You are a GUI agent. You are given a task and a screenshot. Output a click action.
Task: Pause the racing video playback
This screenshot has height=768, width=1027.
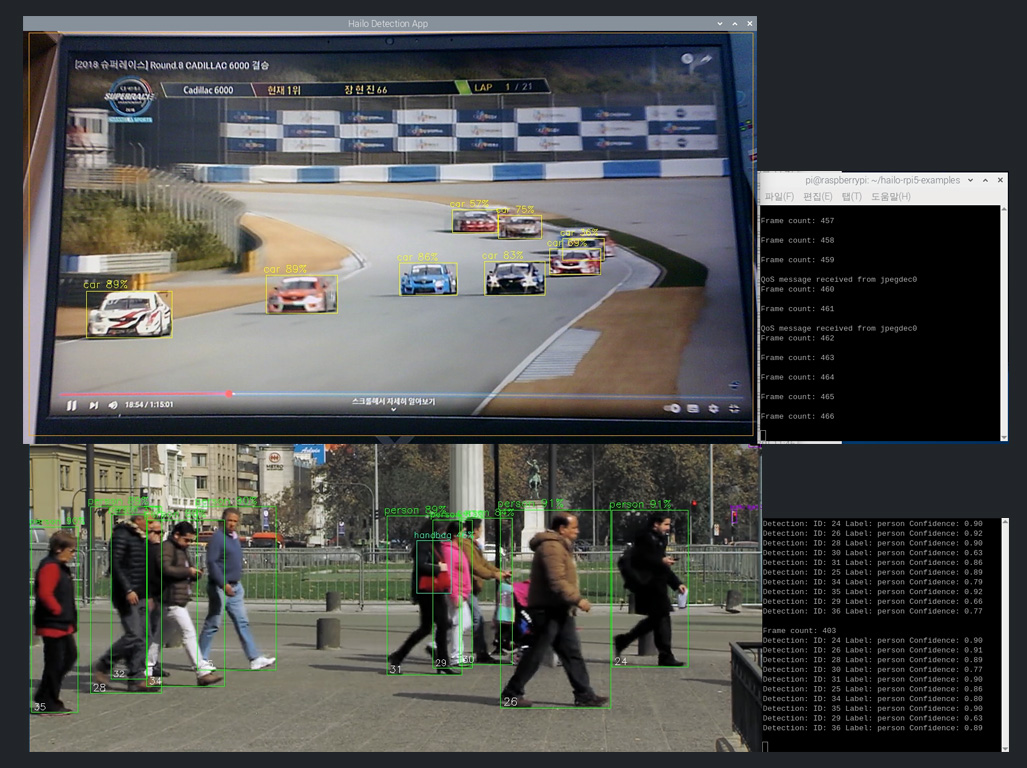71,405
